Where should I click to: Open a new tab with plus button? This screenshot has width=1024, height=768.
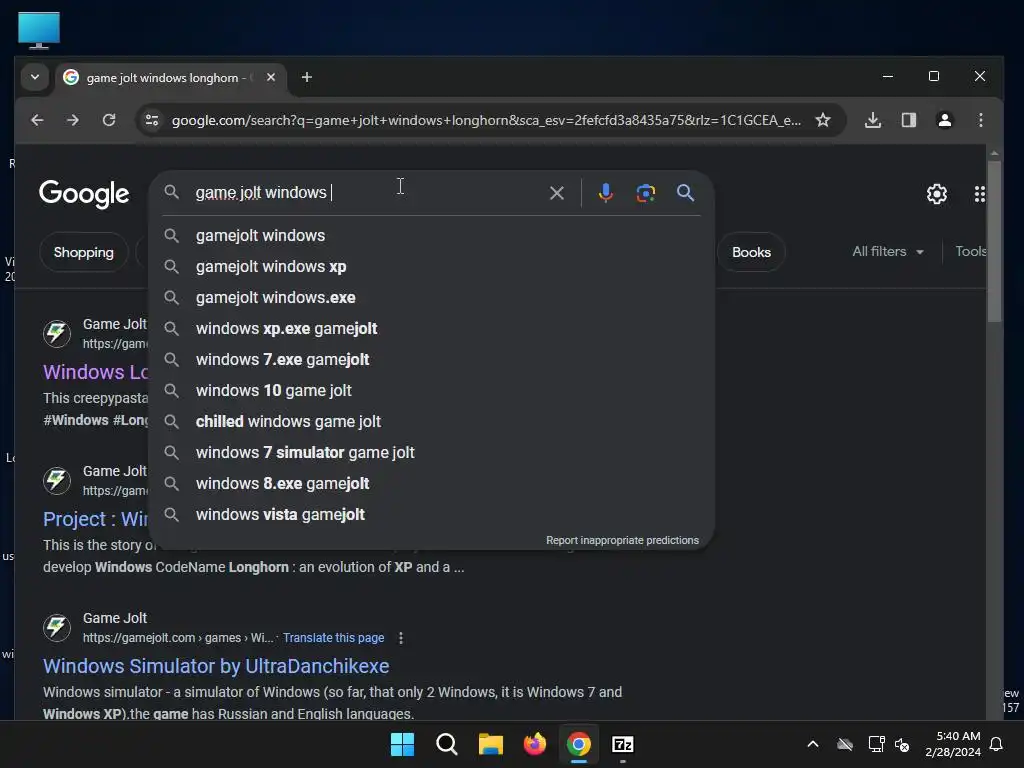[x=306, y=77]
